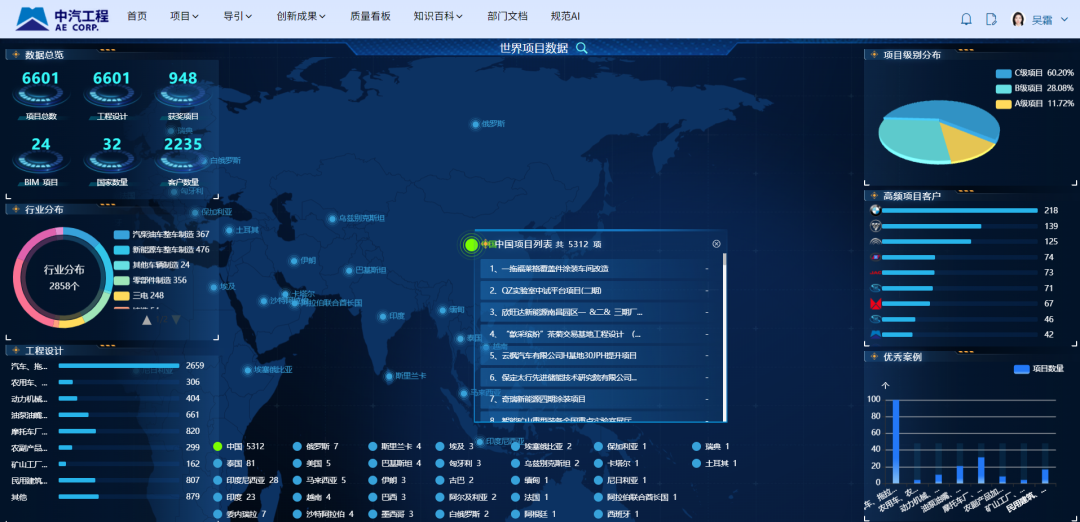Toggle 新能源车整车制造 legend item
Image resolution: width=1080 pixels, height=522 pixels.
click(121, 250)
